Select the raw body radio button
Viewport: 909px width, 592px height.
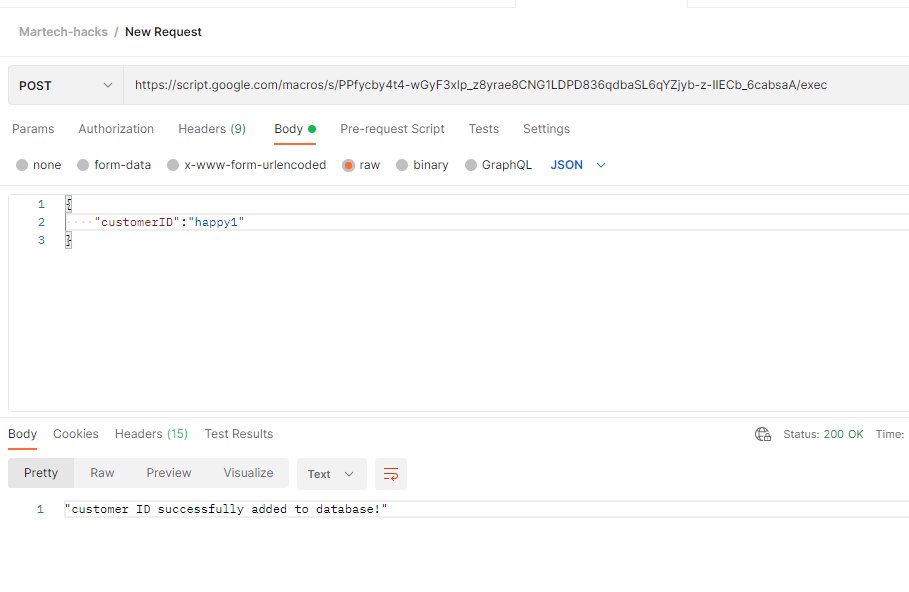pos(348,165)
